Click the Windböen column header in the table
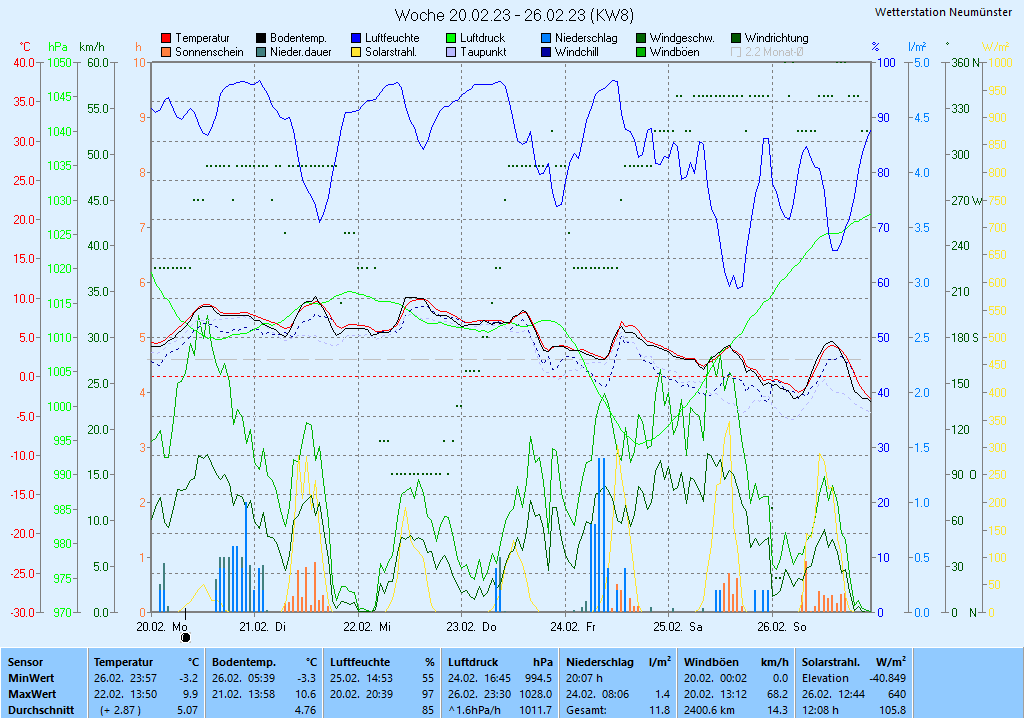 point(711,662)
